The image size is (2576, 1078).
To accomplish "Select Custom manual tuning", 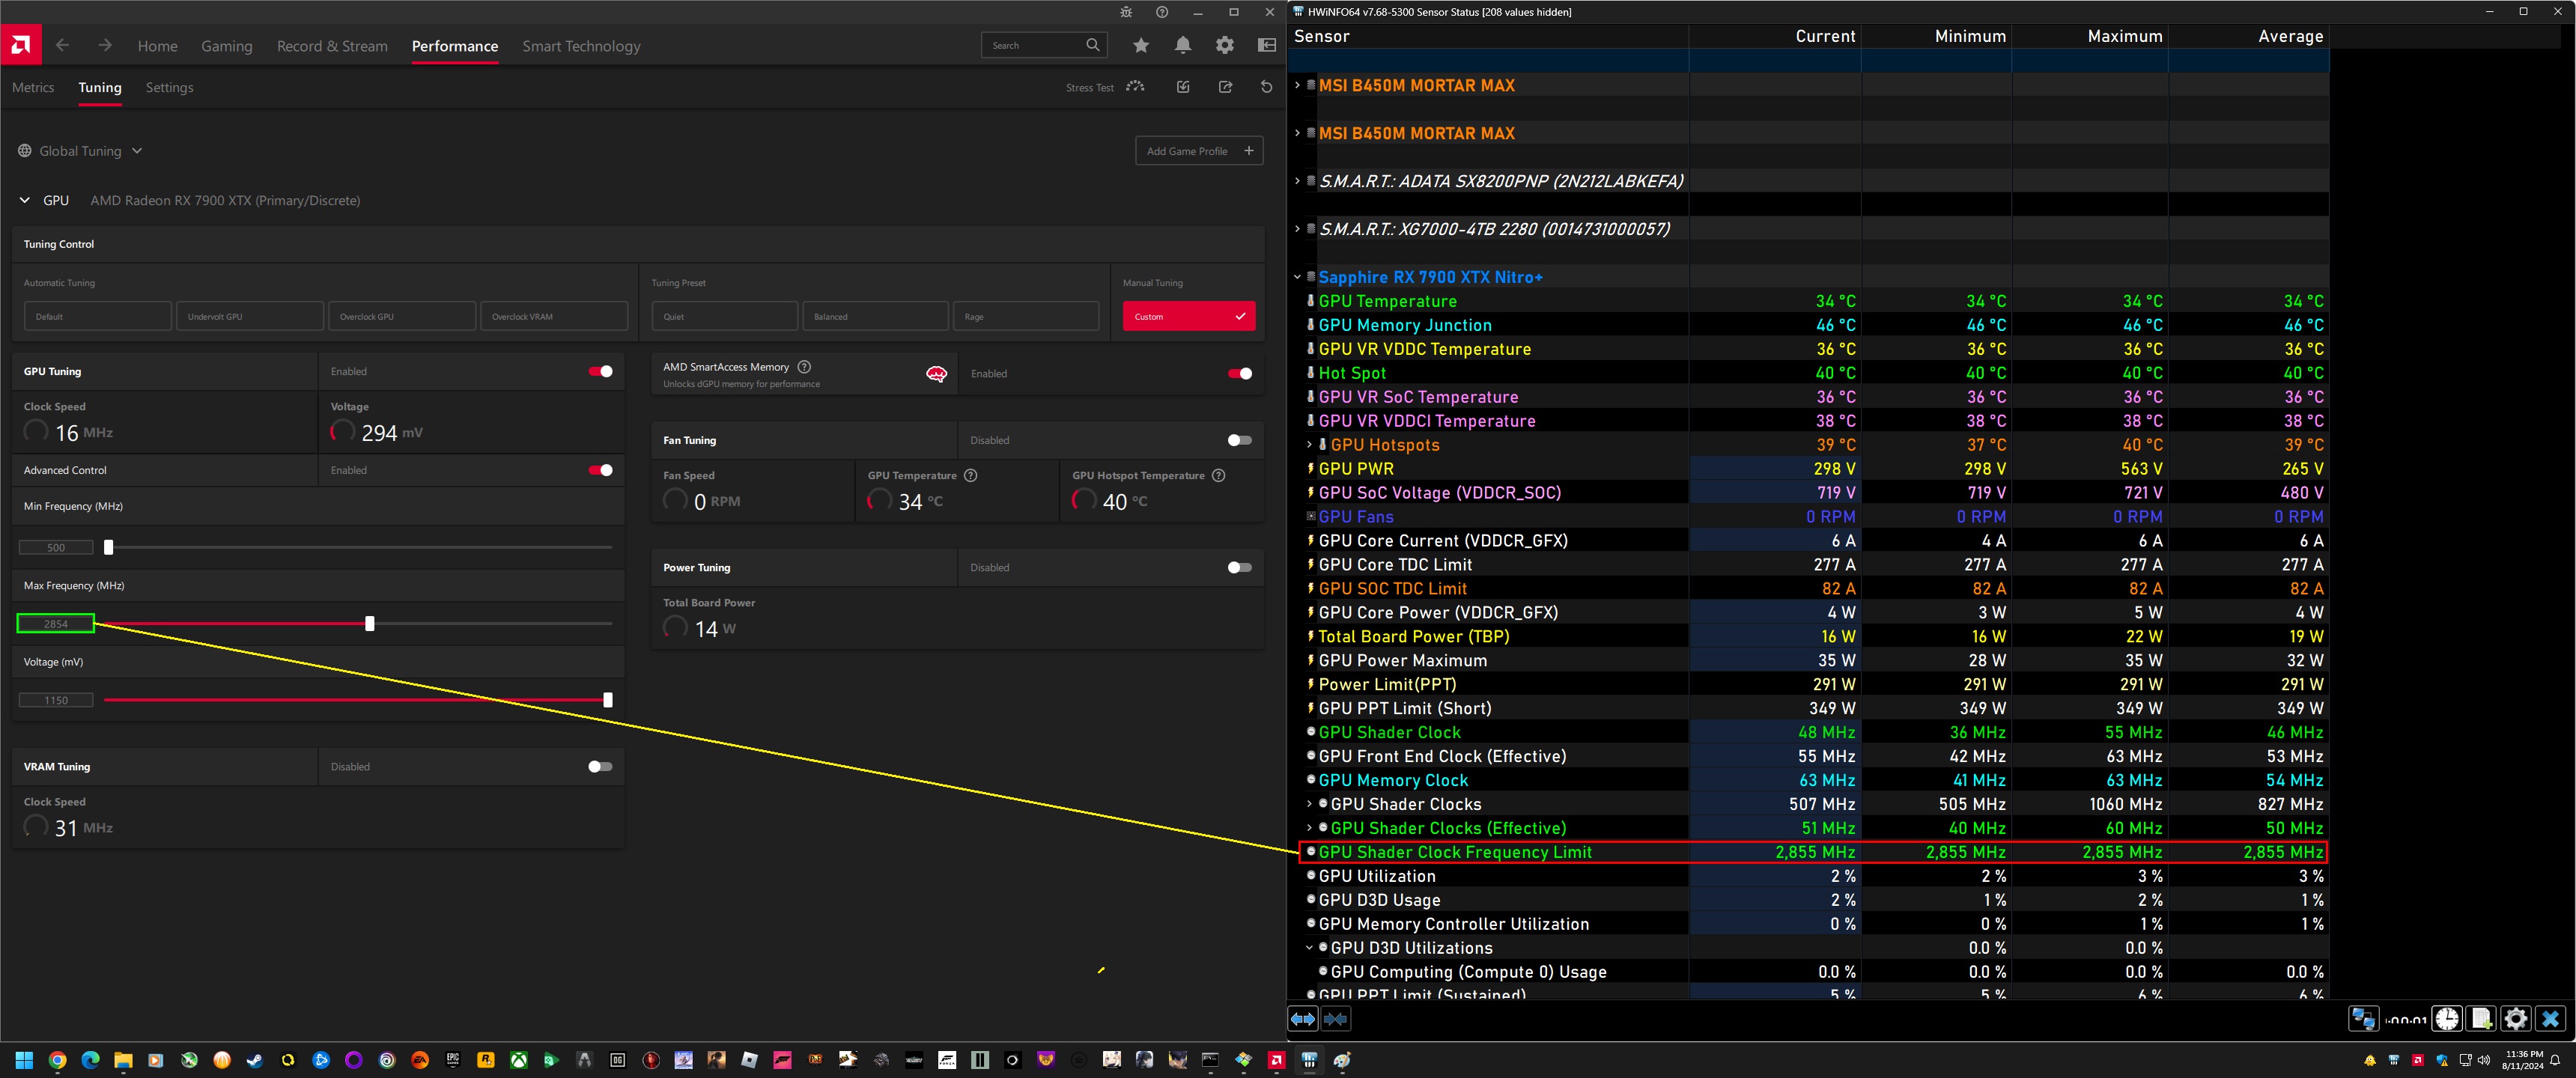I will point(1188,316).
